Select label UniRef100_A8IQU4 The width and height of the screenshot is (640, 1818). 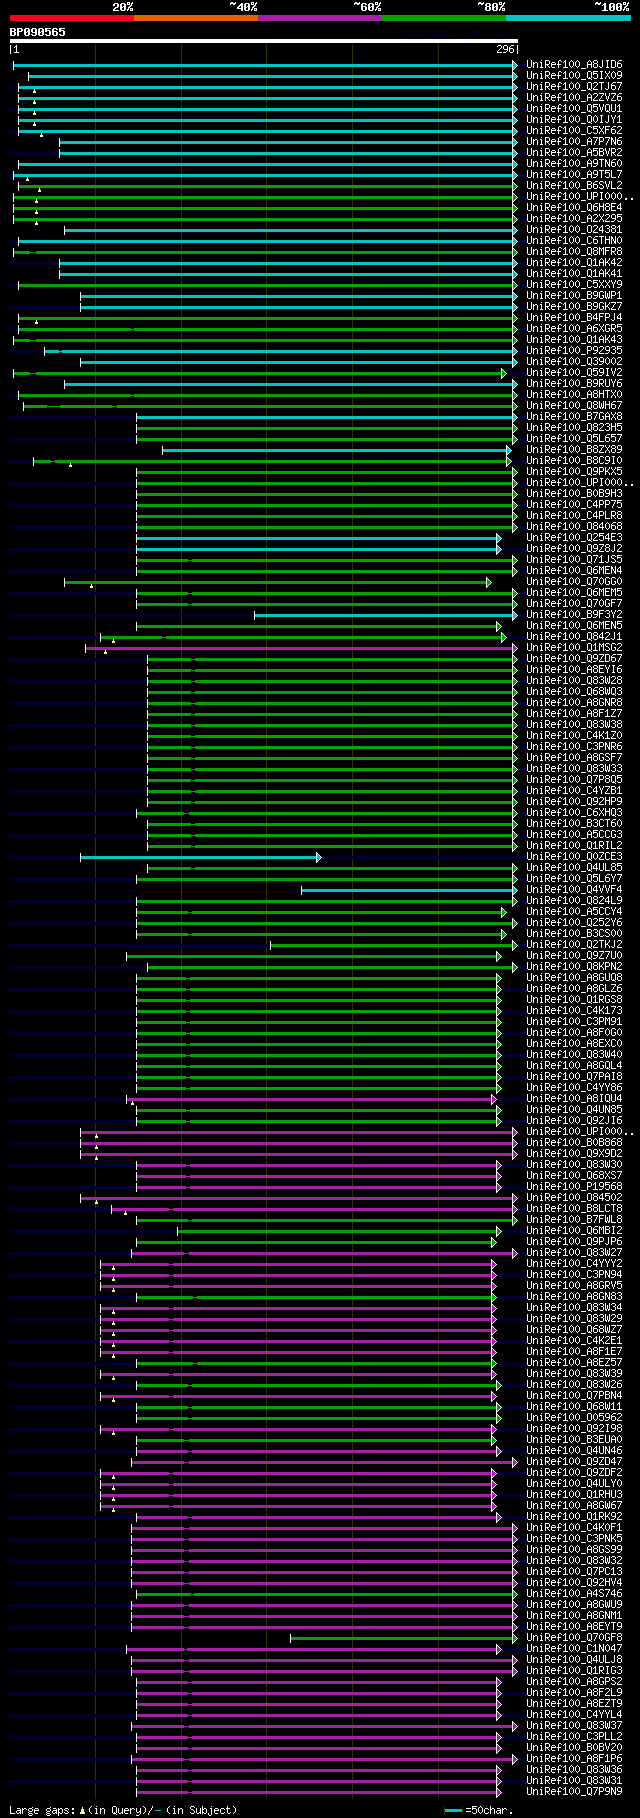pos(574,1099)
